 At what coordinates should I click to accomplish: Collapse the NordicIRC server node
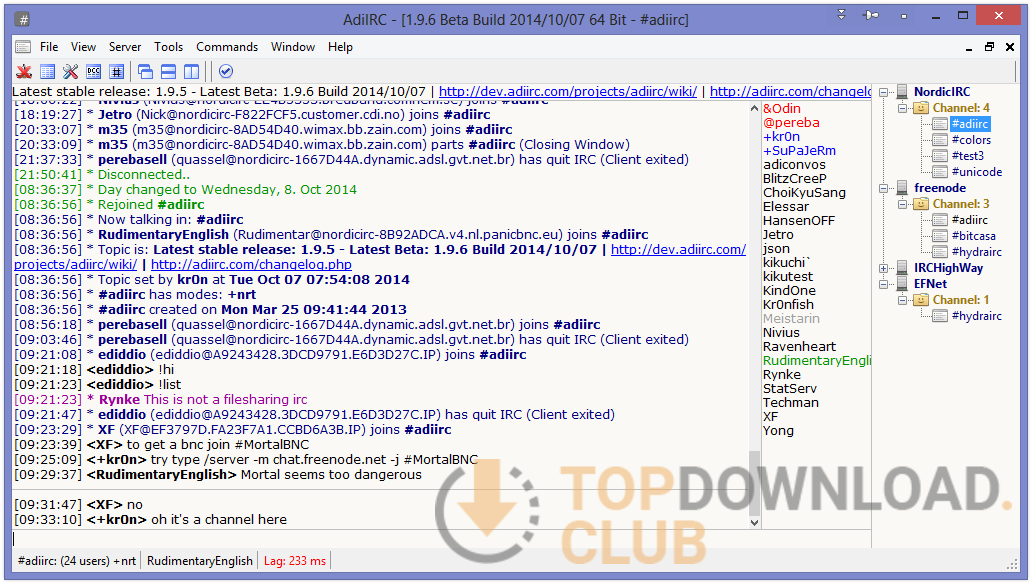883,92
